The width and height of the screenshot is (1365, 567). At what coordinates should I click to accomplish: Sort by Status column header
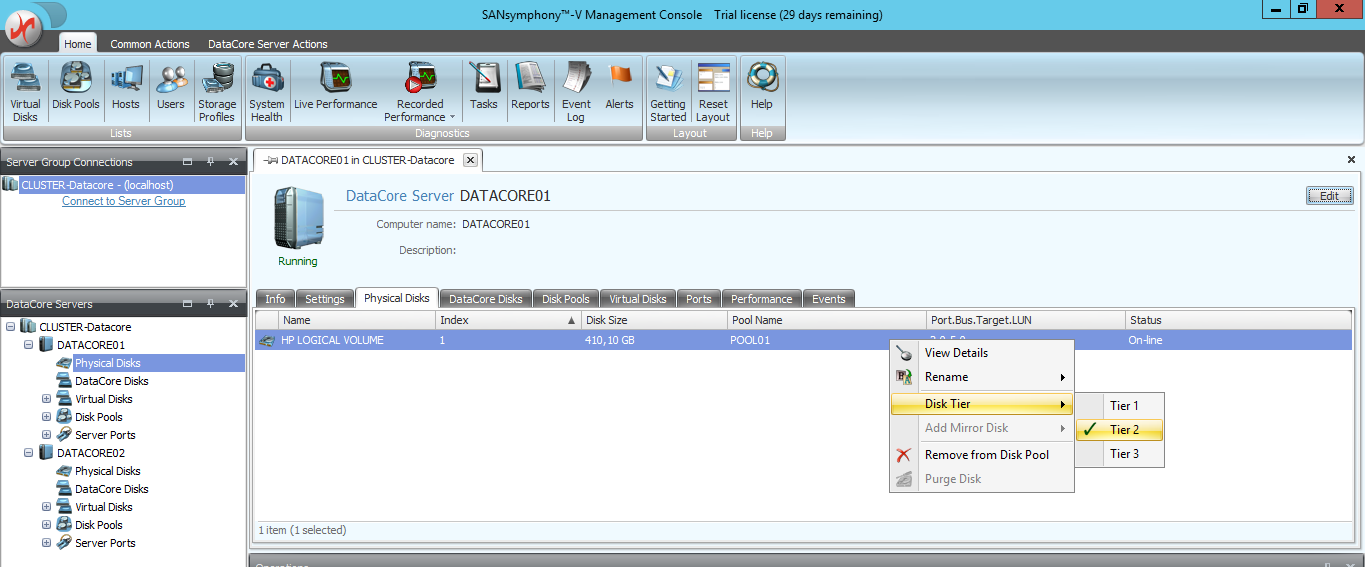tap(1238, 320)
